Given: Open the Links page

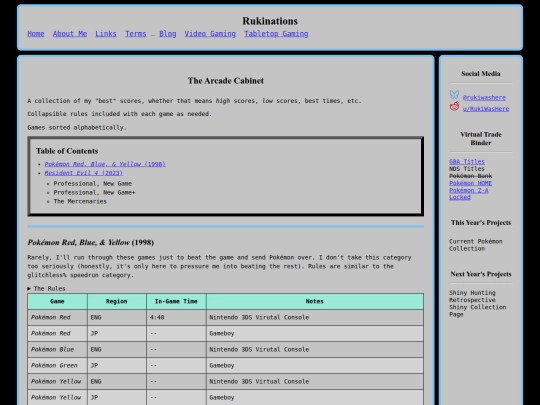Looking at the screenshot, I should click(106, 34).
